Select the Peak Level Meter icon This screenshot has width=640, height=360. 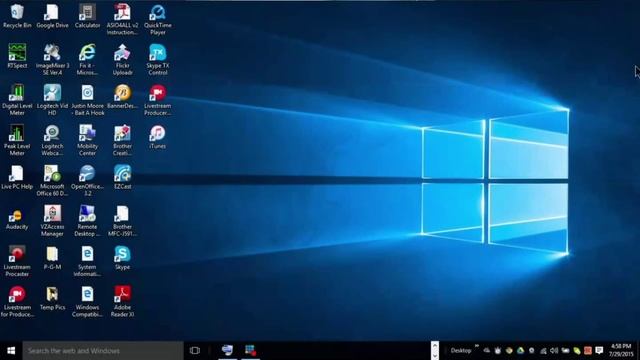click(x=17, y=140)
